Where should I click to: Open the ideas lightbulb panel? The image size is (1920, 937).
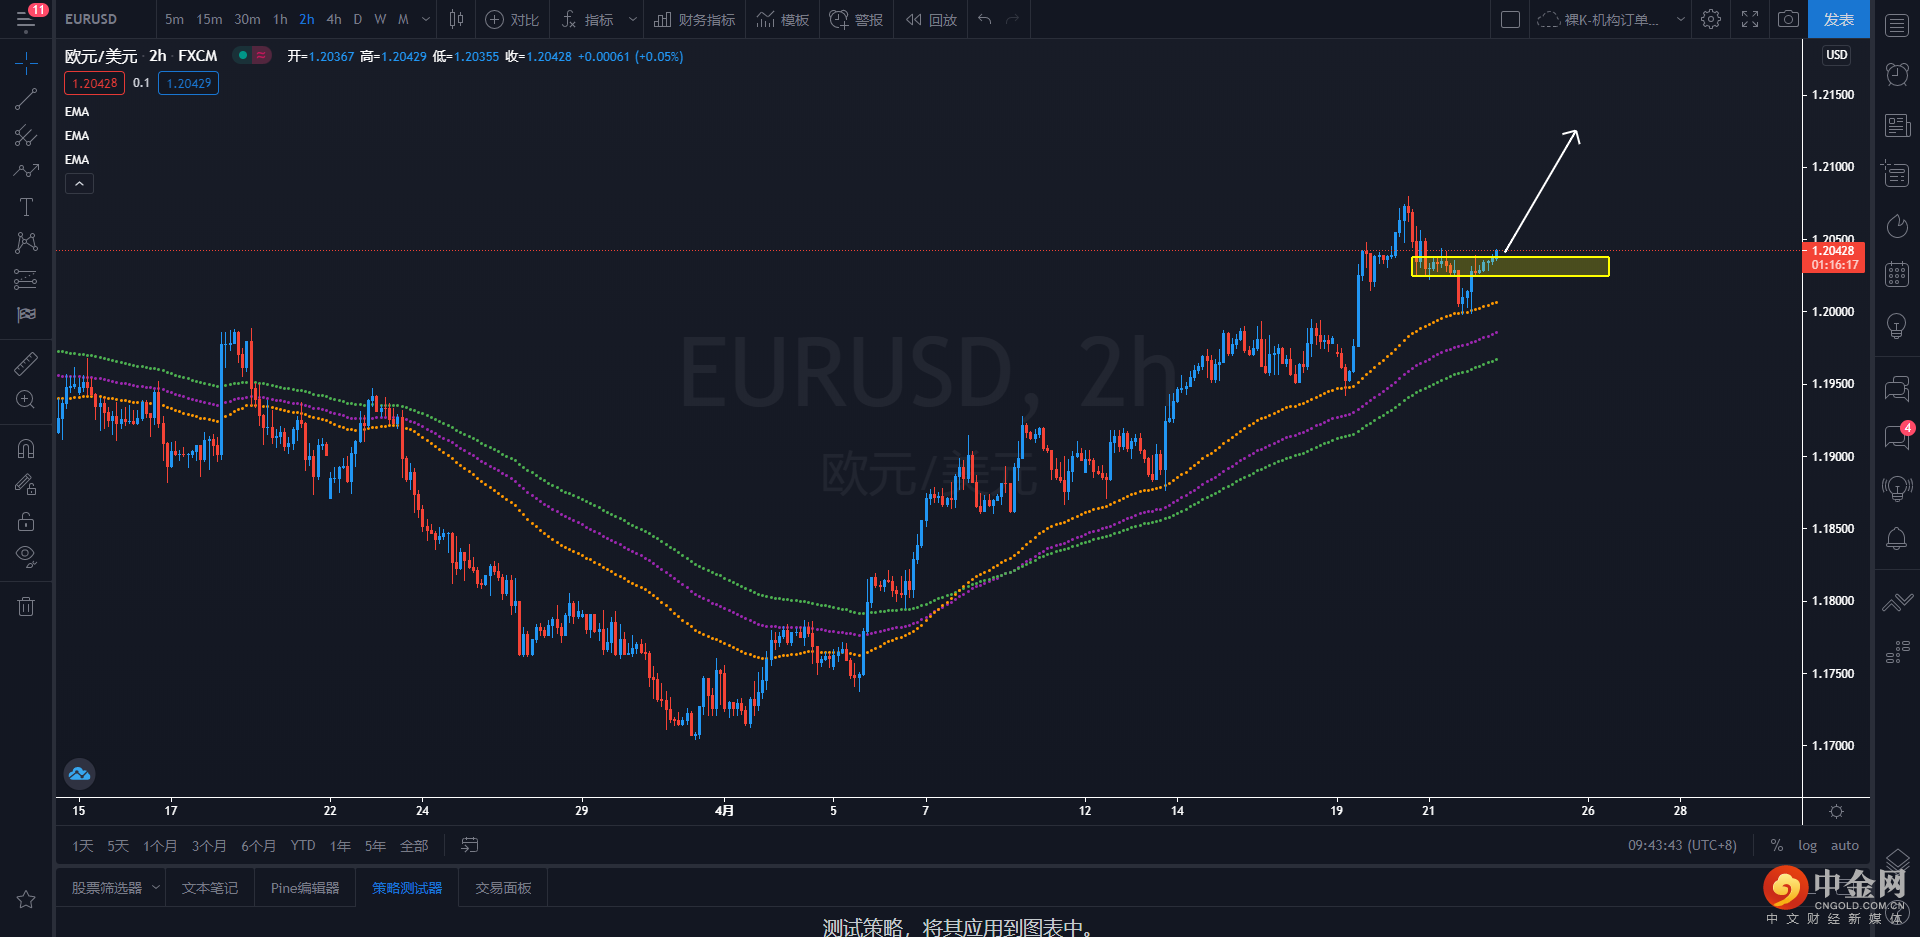tap(1897, 326)
